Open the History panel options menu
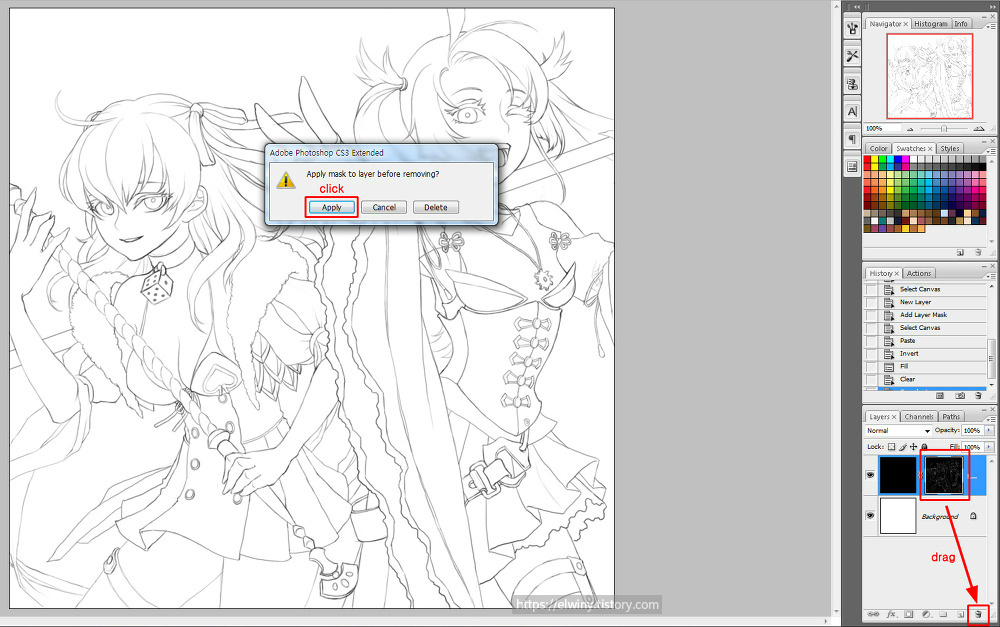The width and height of the screenshot is (1000, 627). pyautogui.click(x=989, y=276)
